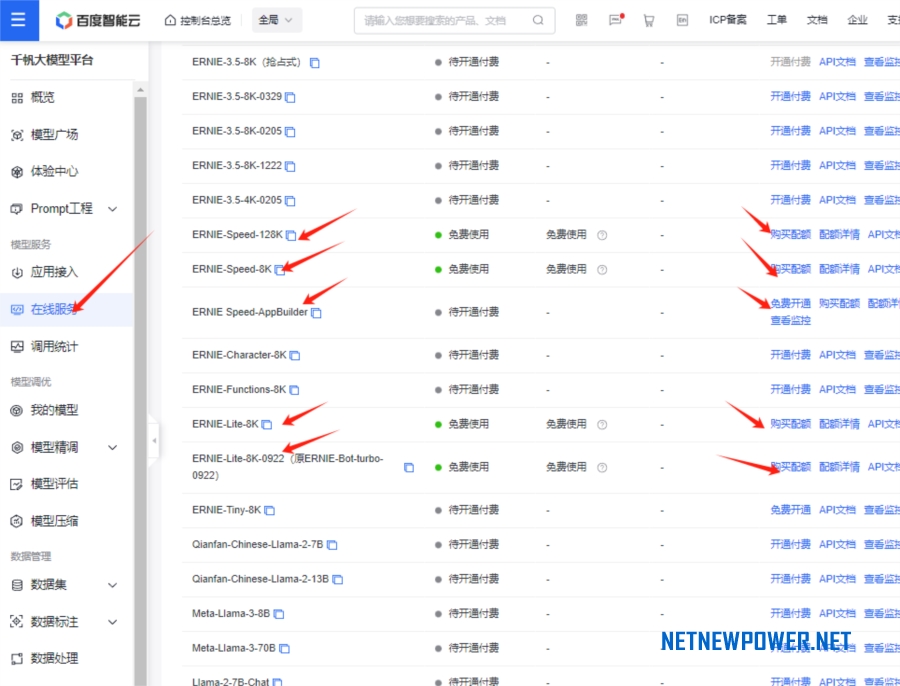Show help for ERNIE-Speed-128K free usage
This screenshot has width=900, height=686.
click(x=602, y=235)
